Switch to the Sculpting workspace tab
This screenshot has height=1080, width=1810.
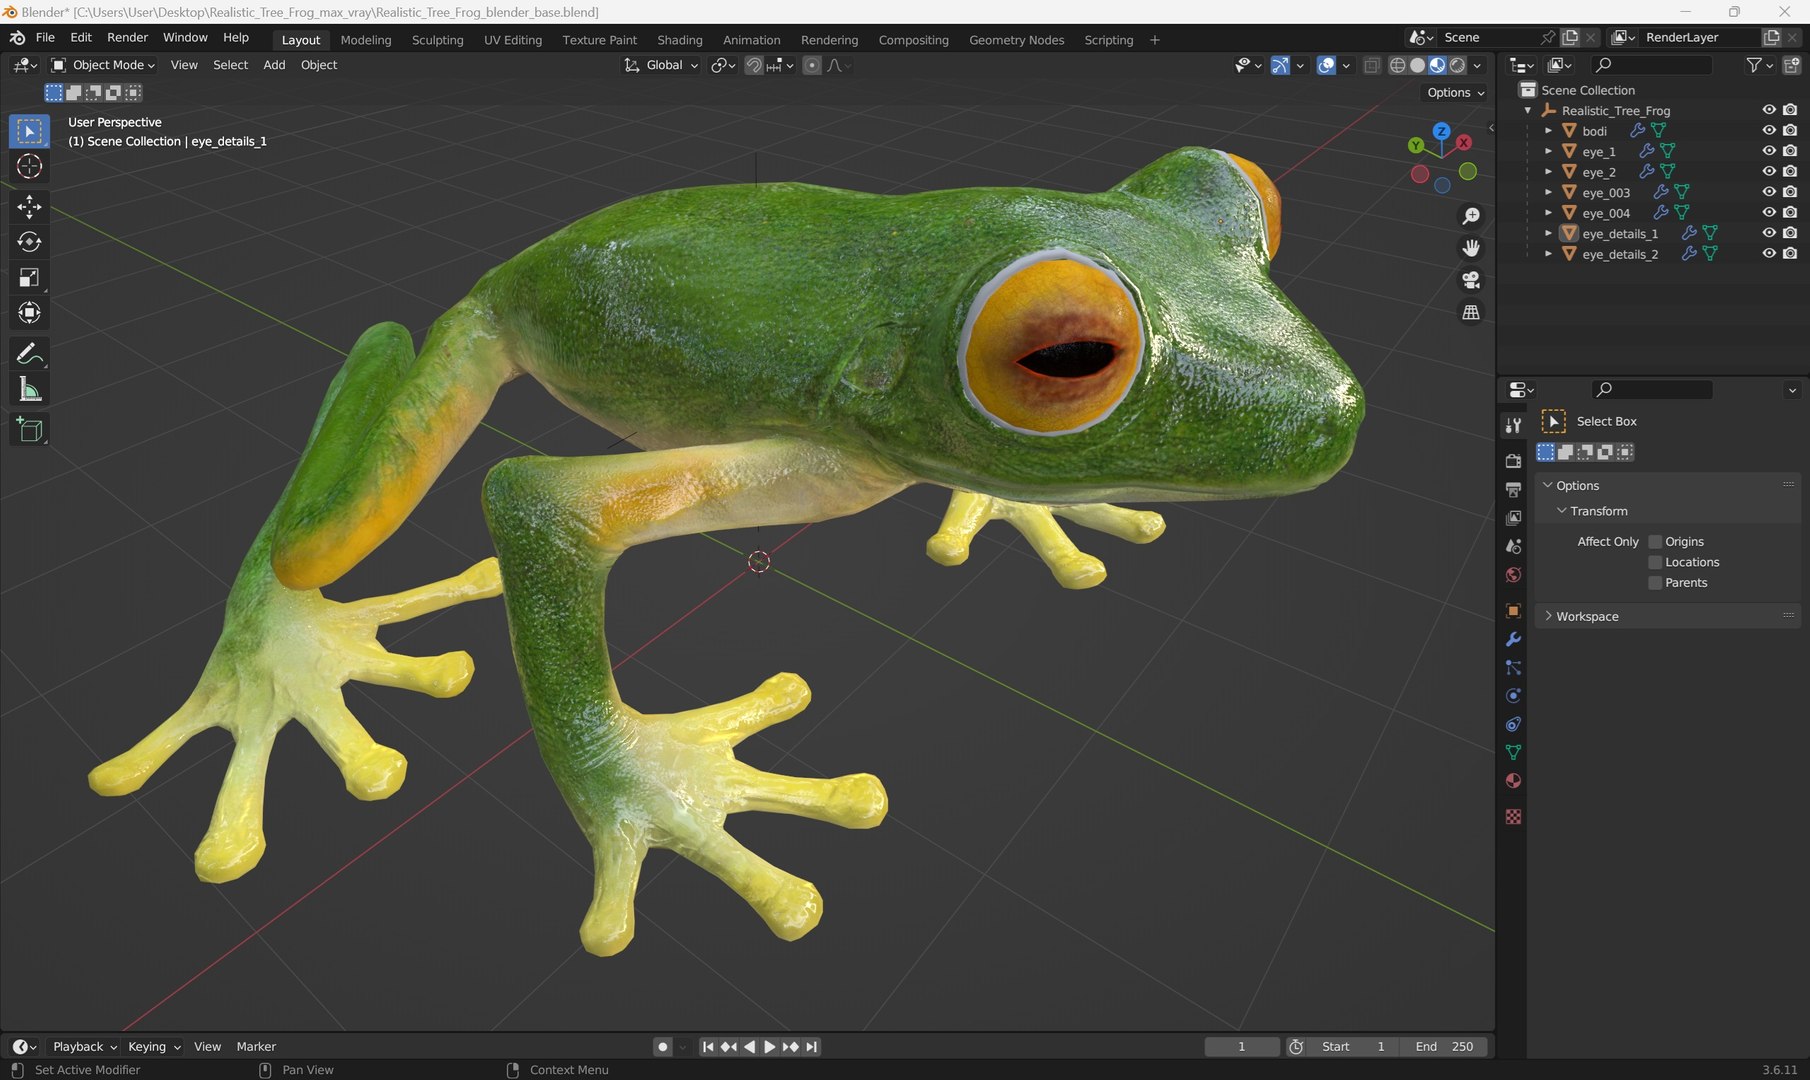[437, 40]
